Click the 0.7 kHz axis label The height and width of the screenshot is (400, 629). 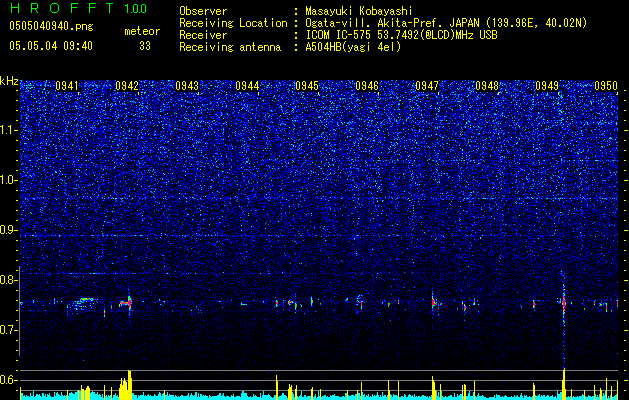point(9,330)
